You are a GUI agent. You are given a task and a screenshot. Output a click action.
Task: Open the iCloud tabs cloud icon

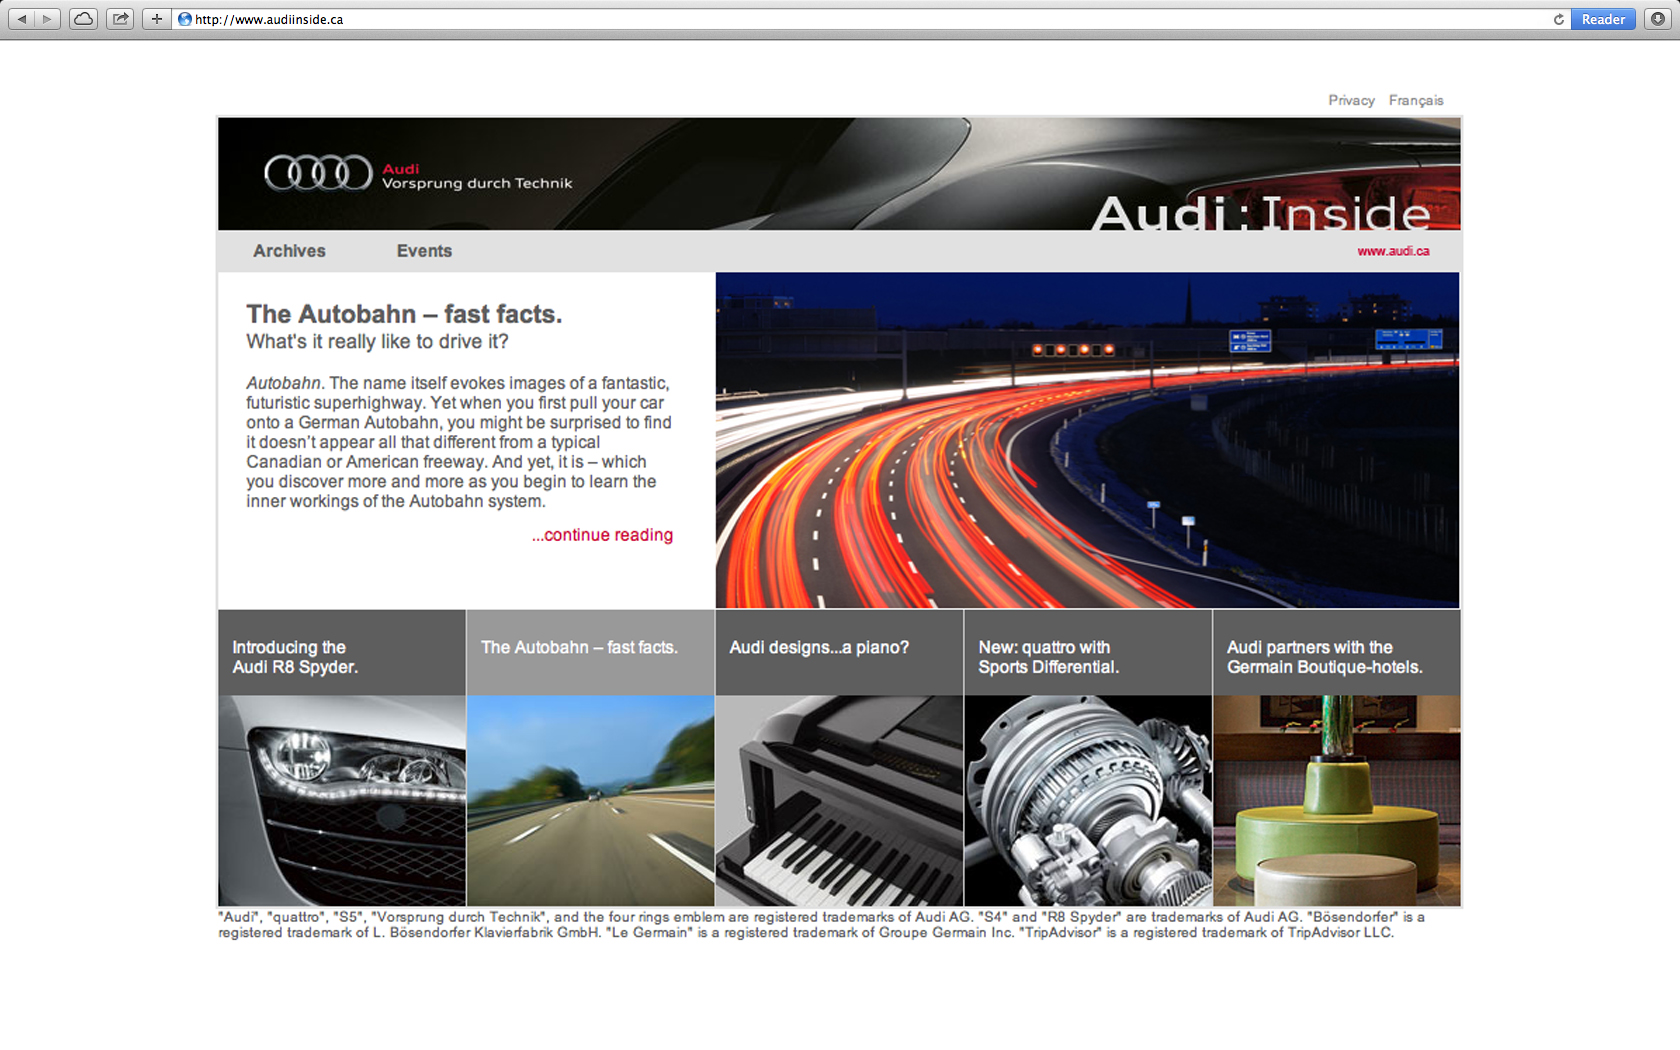(x=84, y=19)
